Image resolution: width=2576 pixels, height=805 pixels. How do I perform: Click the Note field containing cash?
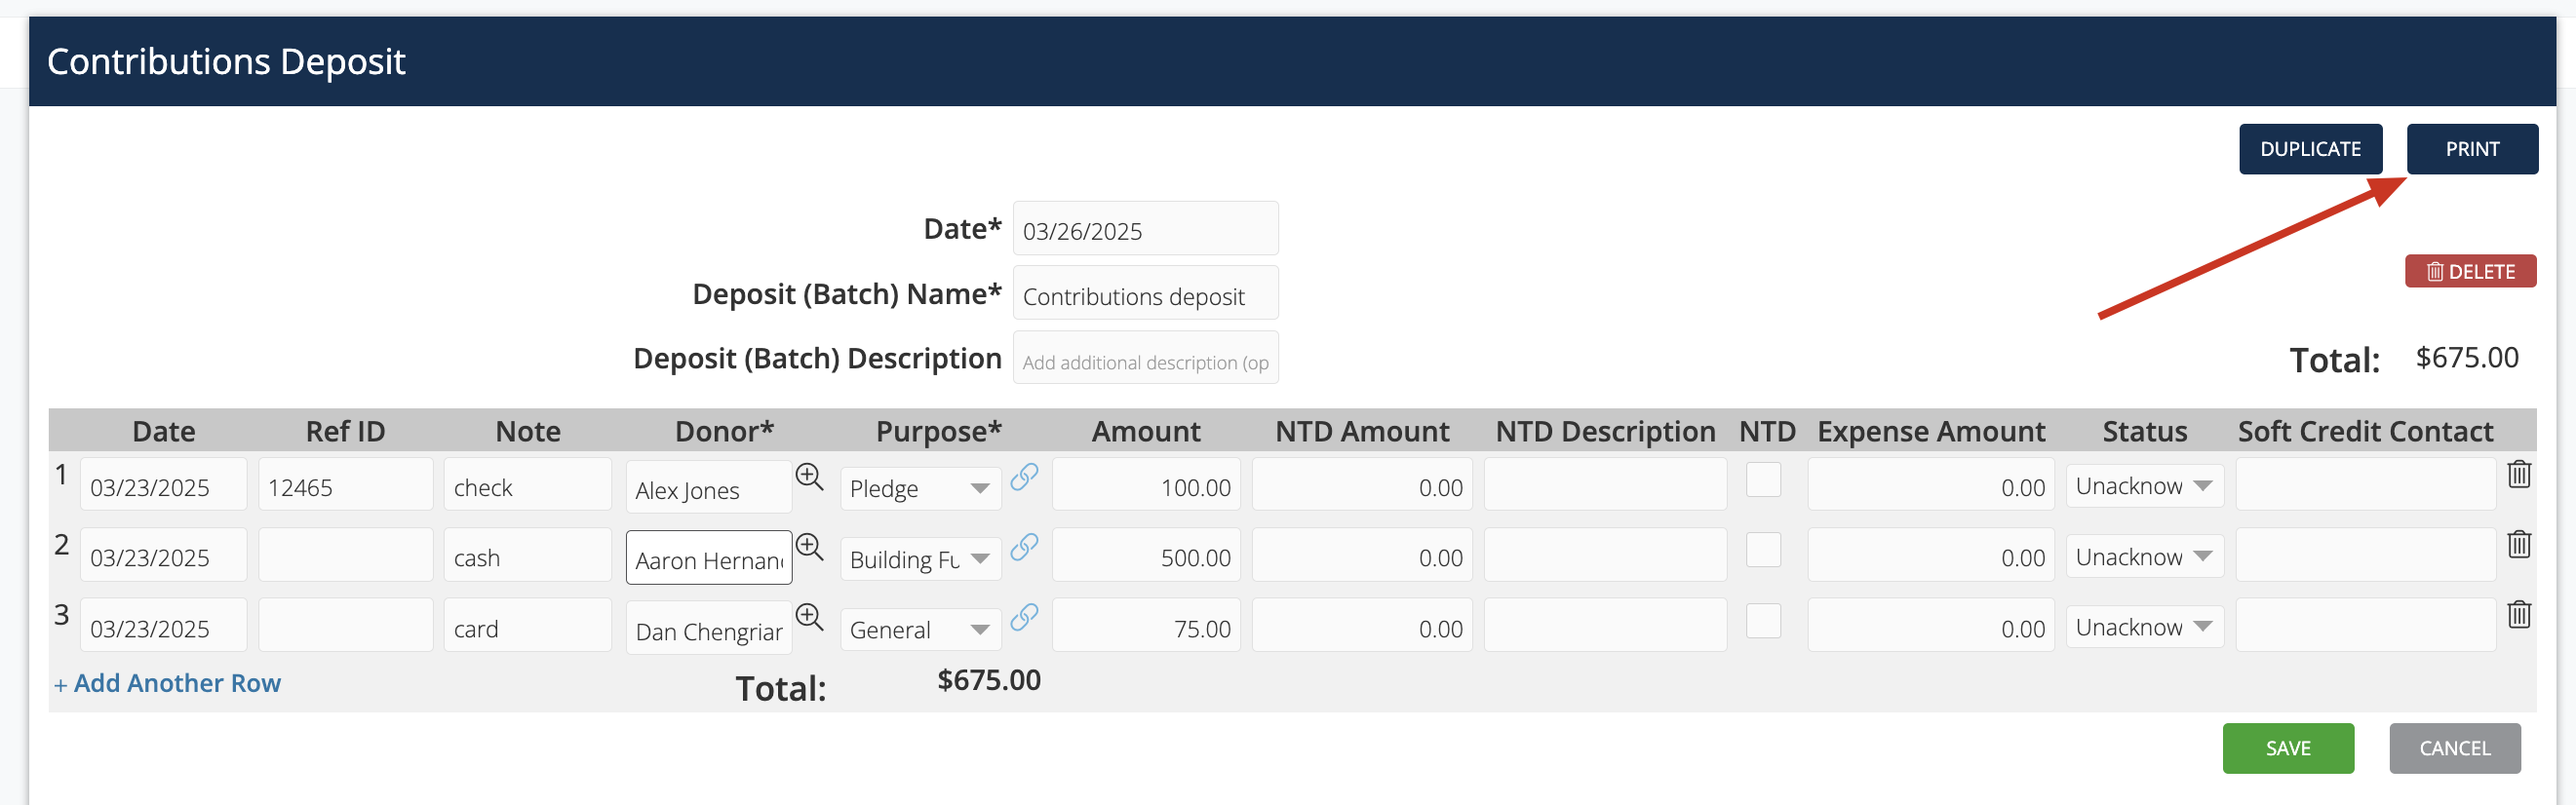(x=527, y=555)
